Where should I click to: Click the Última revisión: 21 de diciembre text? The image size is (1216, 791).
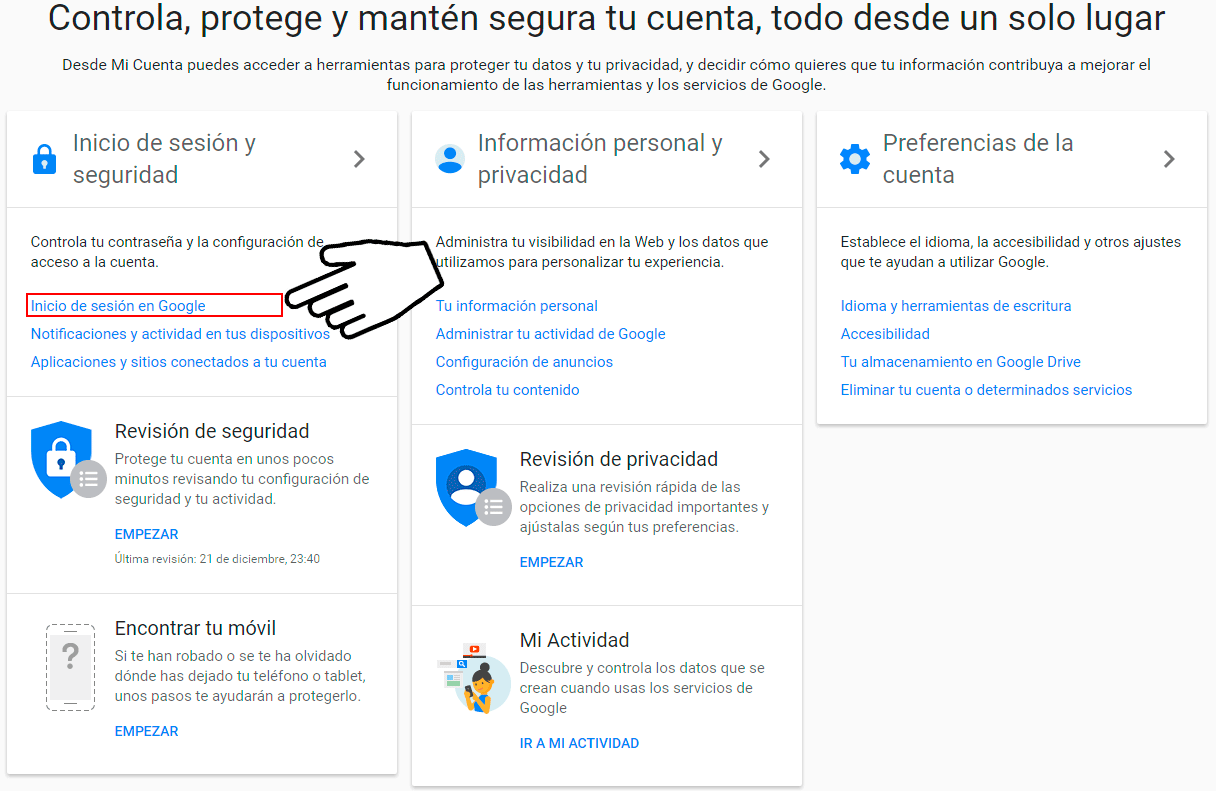[218, 559]
